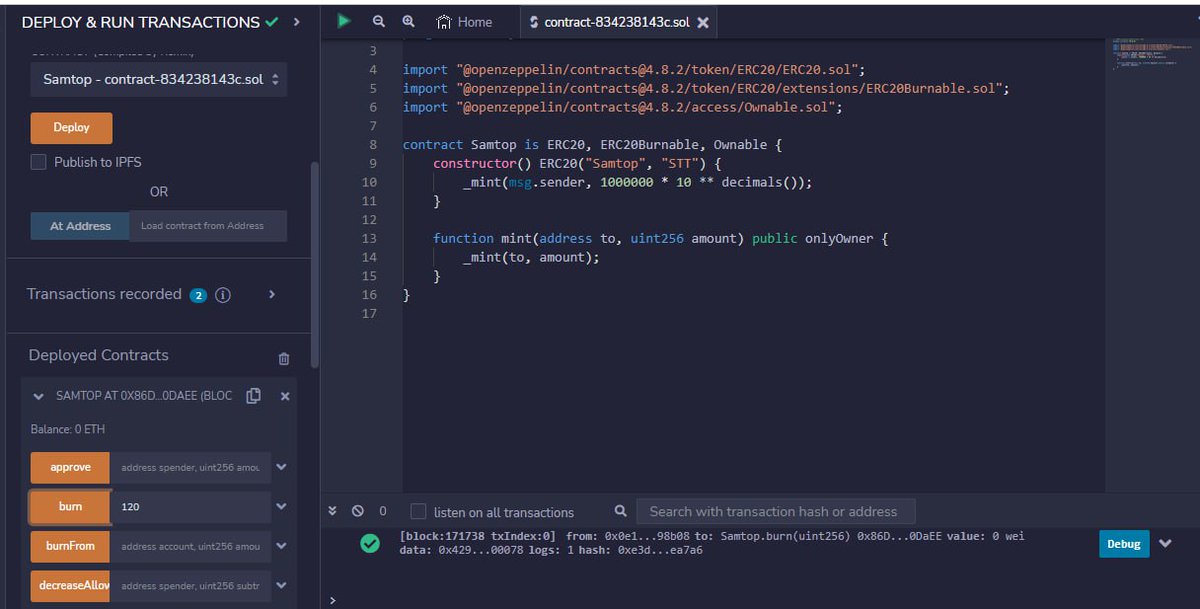Toggle listen on all transactions
The width and height of the screenshot is (1200, 609).
tap(419, 511)
